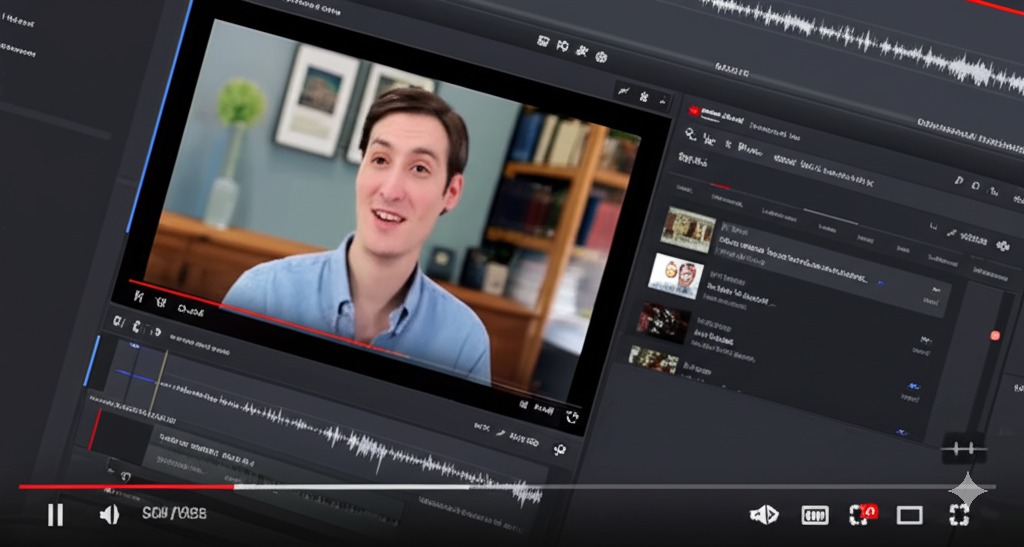Switch to theater mode rectangle icon
The width and height of the screenshot is (1024, 547).
pyautogui.click(x=909, y=516)
